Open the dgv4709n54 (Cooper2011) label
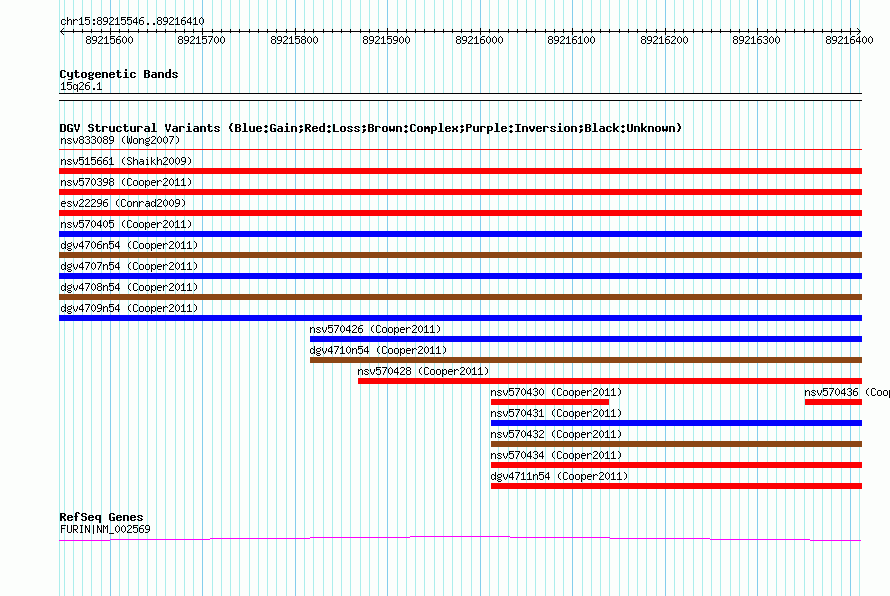The width and height of the screenshot is (890, 596). click(129, 308)
